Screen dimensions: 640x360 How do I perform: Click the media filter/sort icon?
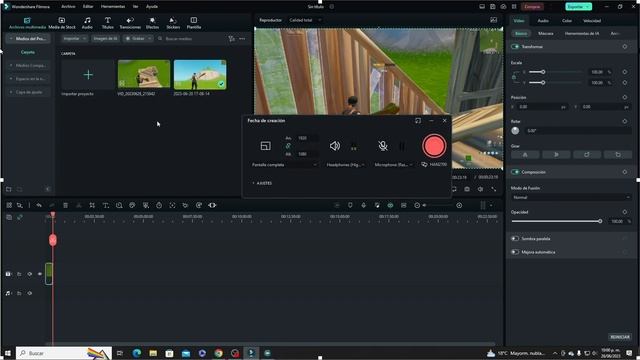231,38
